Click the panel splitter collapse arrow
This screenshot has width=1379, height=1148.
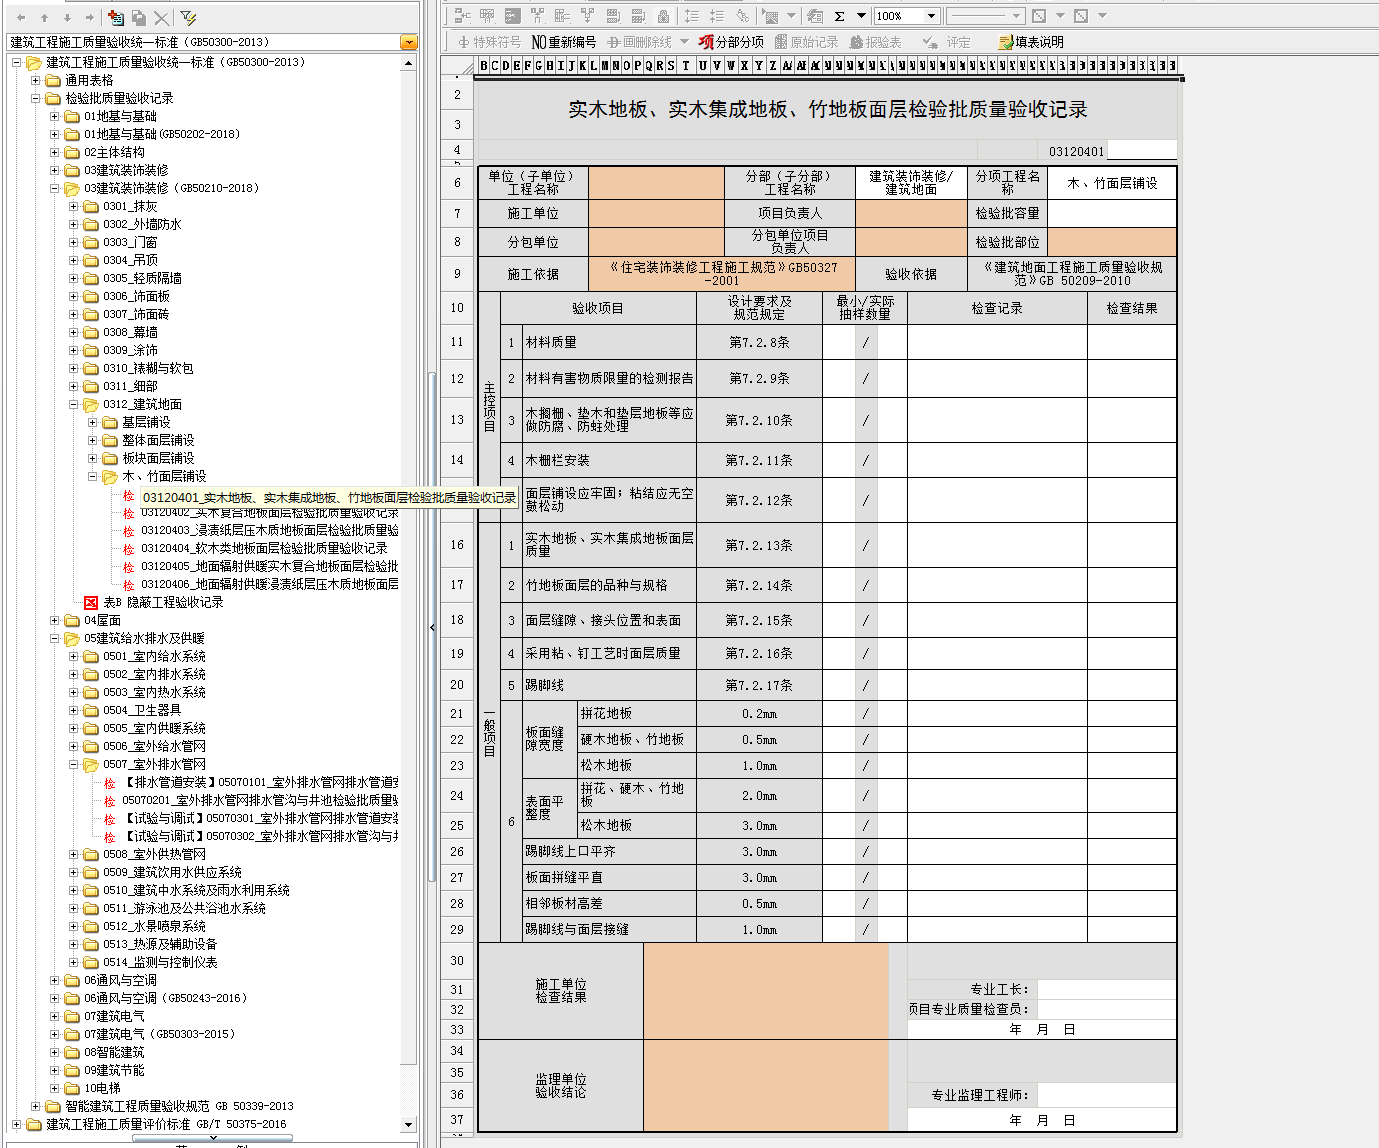tap(432, 627)
